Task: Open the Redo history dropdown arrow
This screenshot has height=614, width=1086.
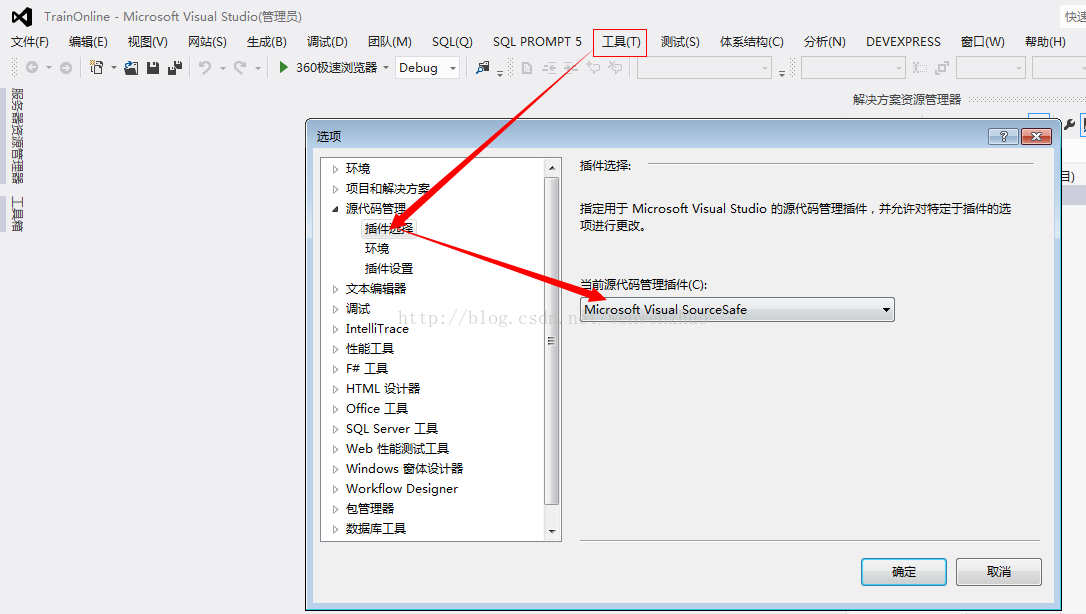Action: pyautogui.click(x=257, y=68)
